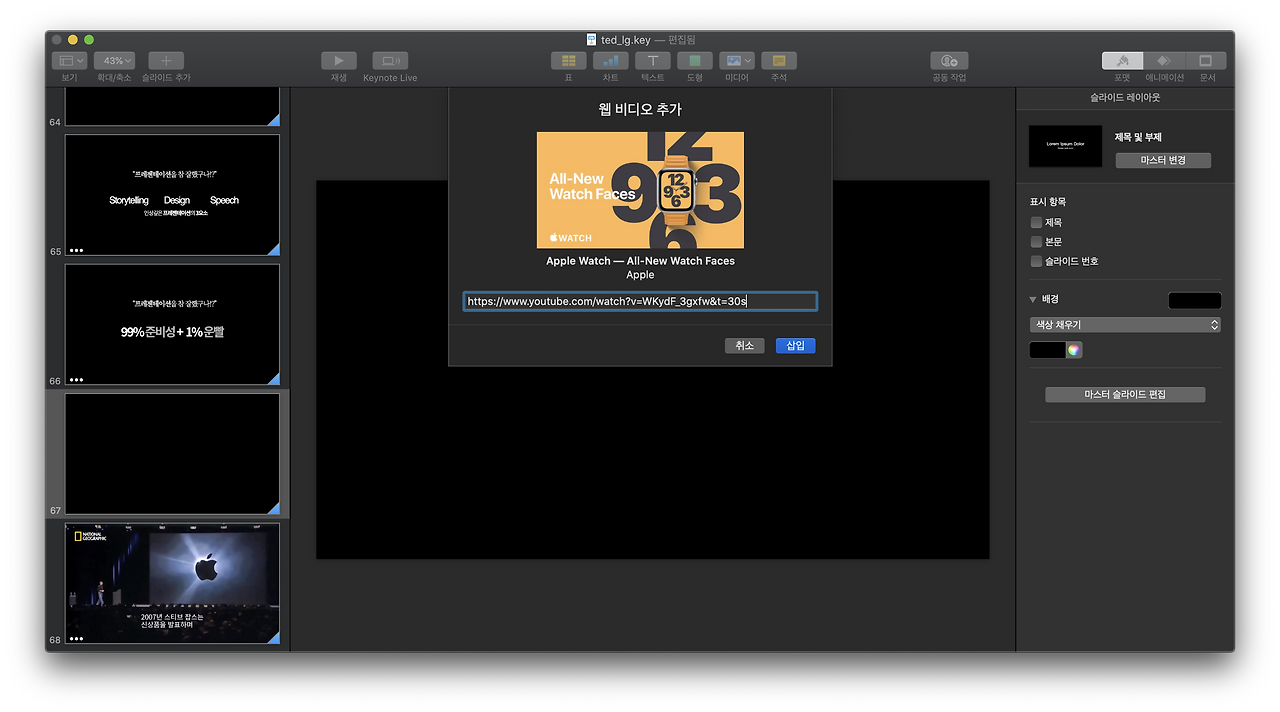Click the Cancel (취소) button in dialog
This screenshot has height=712, width=1280.
click(x=745, y=346)
